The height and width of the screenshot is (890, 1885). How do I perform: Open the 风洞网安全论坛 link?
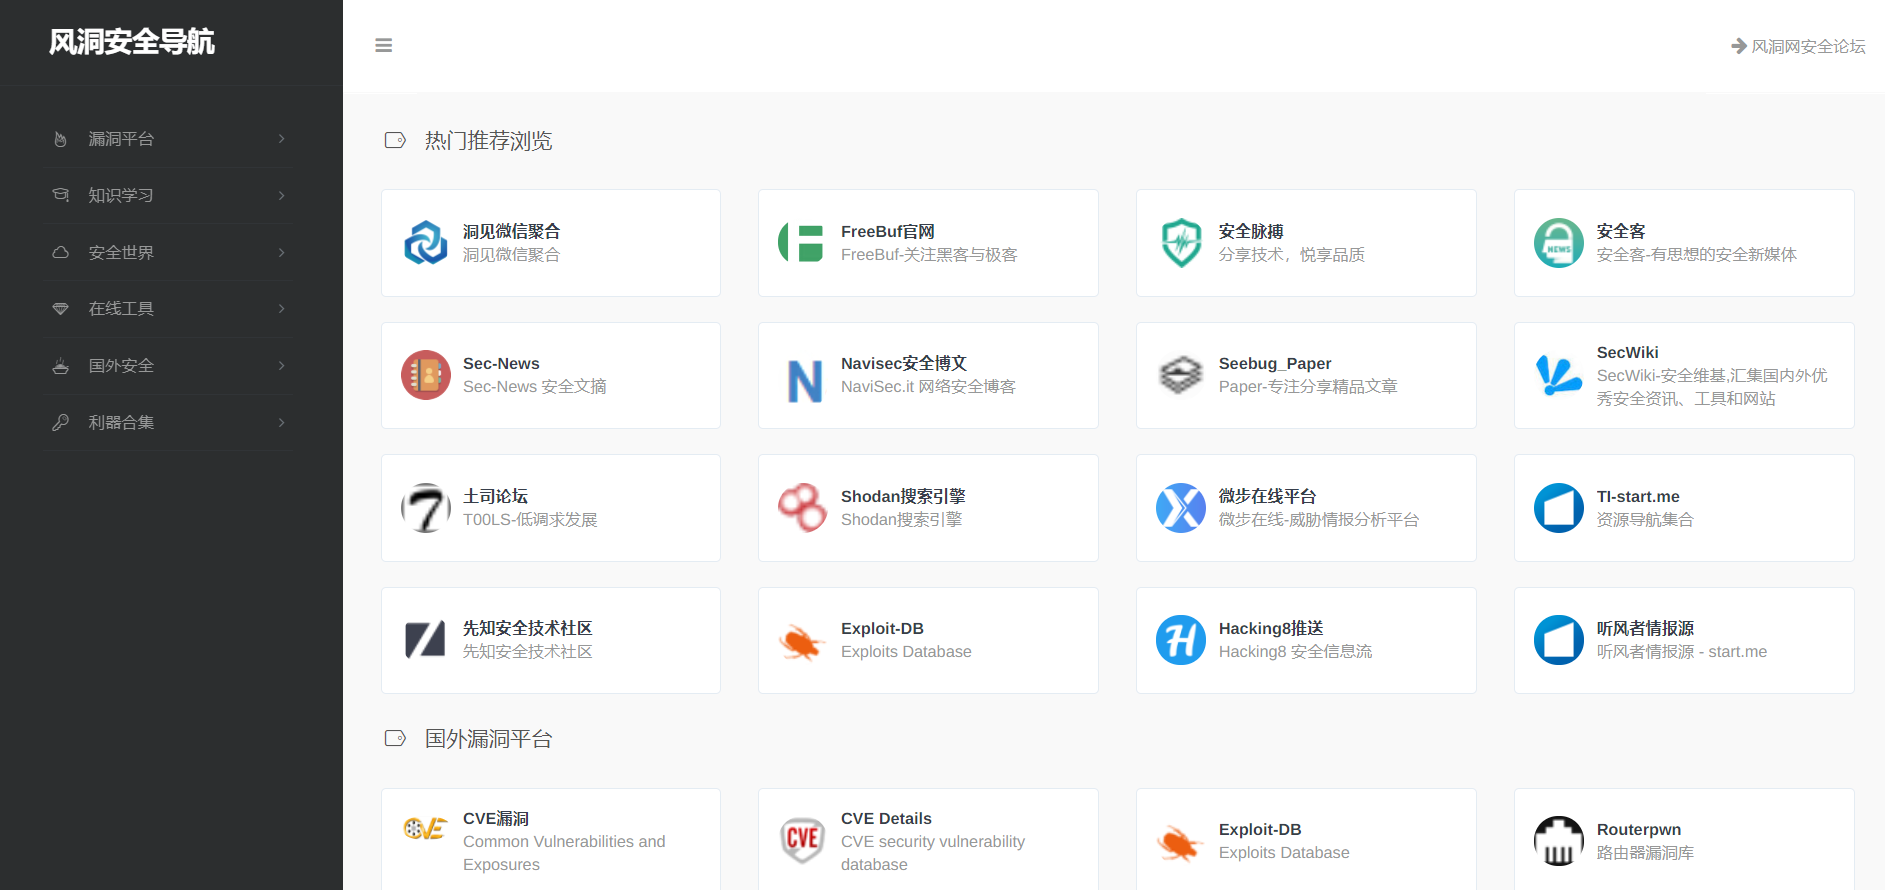tap(1798, 46)
